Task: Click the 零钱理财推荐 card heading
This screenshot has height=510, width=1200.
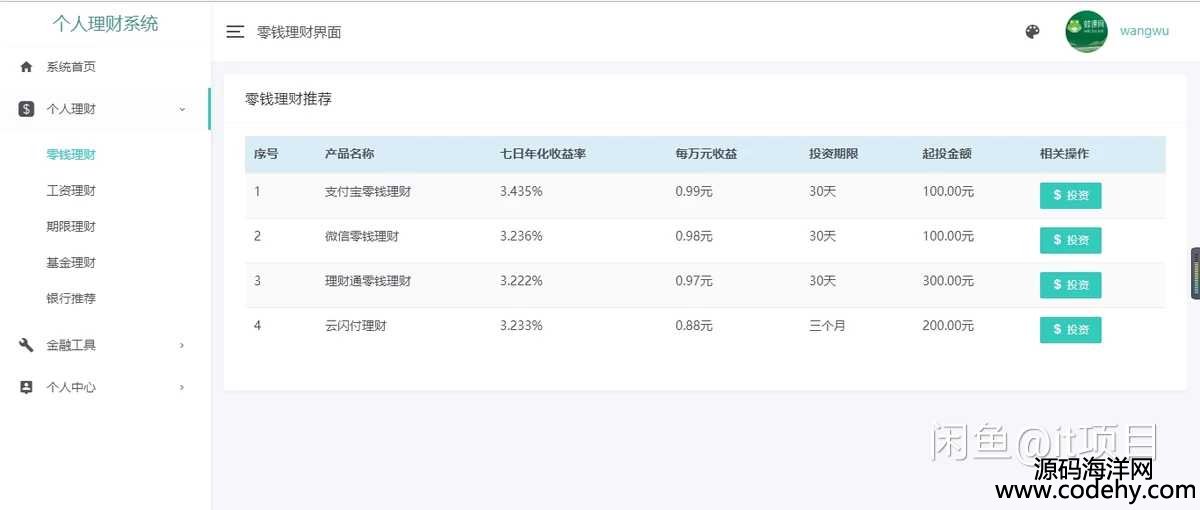Action: click(288, 99)
